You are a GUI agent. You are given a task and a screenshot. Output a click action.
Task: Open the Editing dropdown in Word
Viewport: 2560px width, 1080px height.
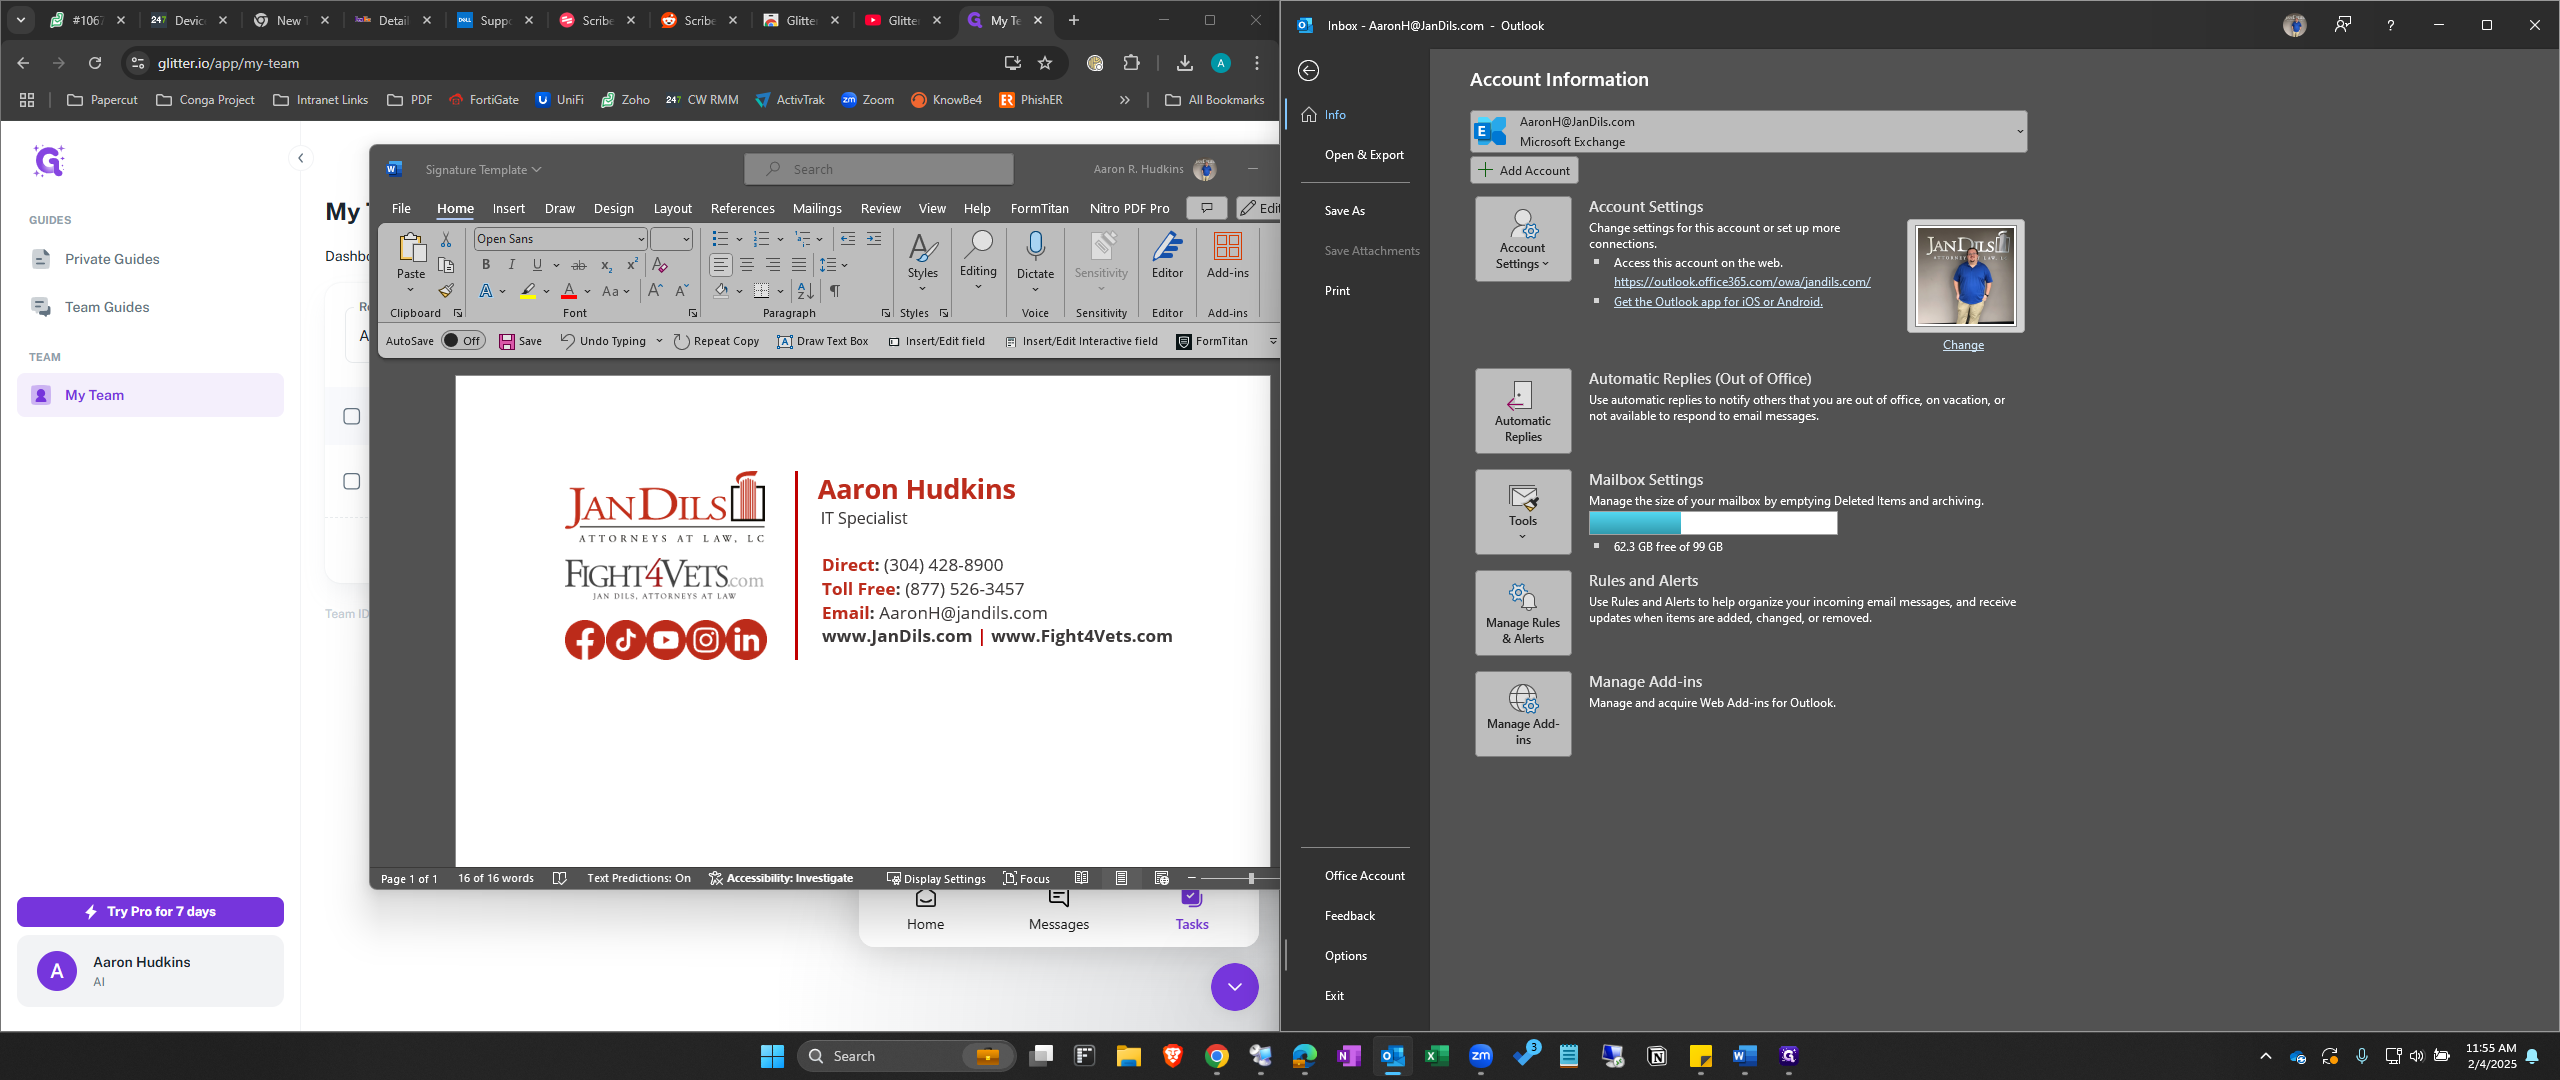978,262
